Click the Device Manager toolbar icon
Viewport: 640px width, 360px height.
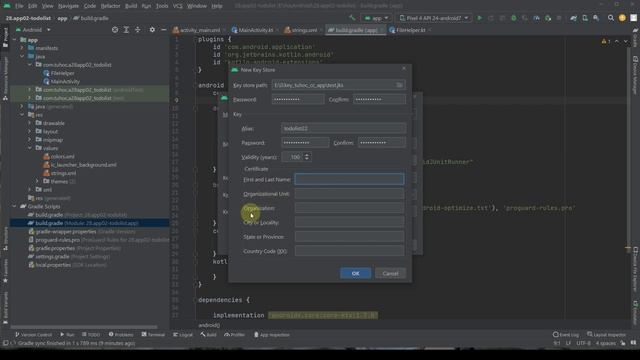click(585, 18)
